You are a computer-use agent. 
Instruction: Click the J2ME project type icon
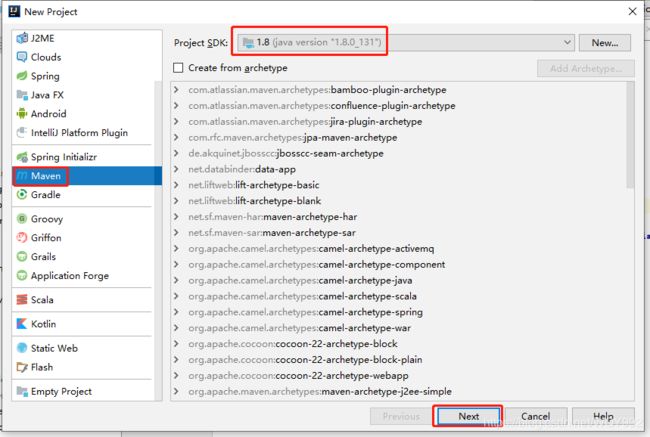click(22, 38)
